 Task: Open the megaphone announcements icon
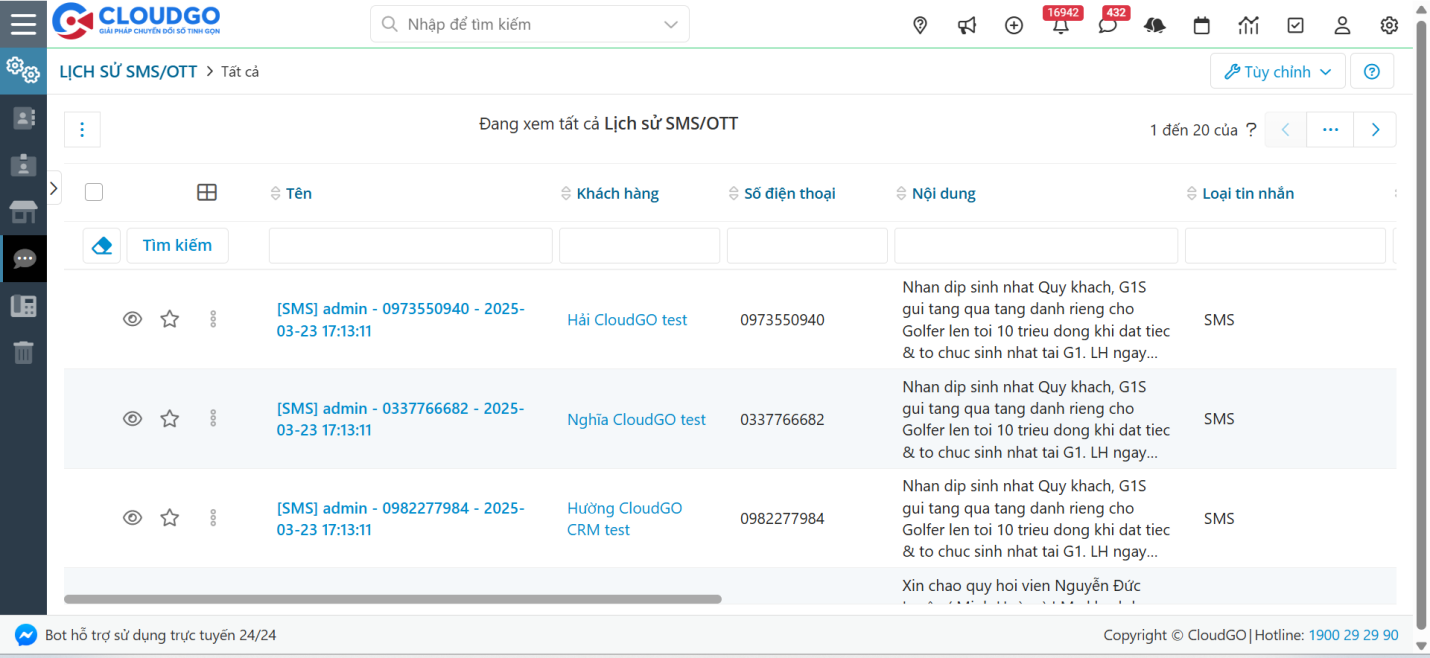click(x=966, y=25)
